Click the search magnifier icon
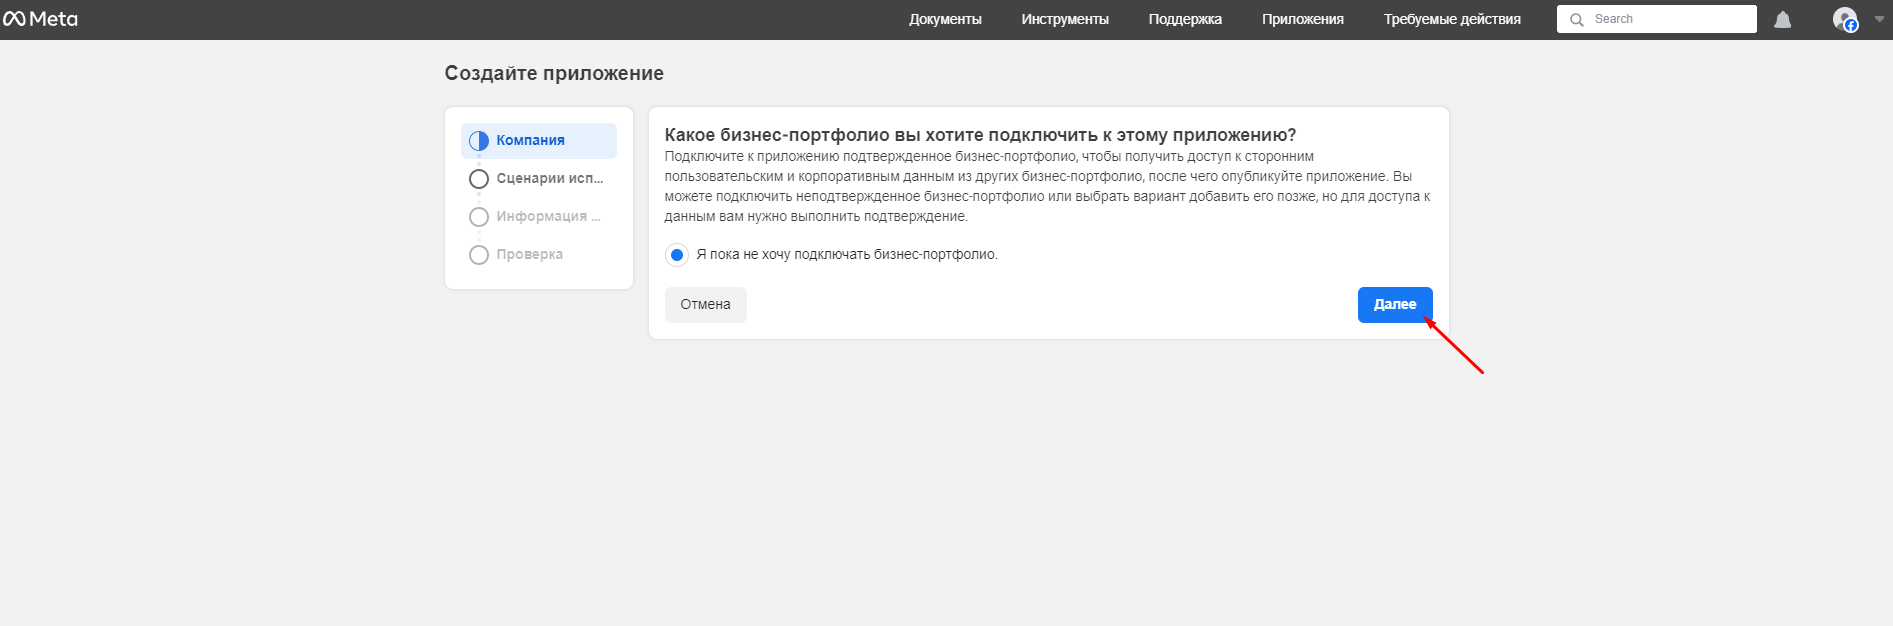Screen dimensions: 1893x626 [x=1577, y=19]
